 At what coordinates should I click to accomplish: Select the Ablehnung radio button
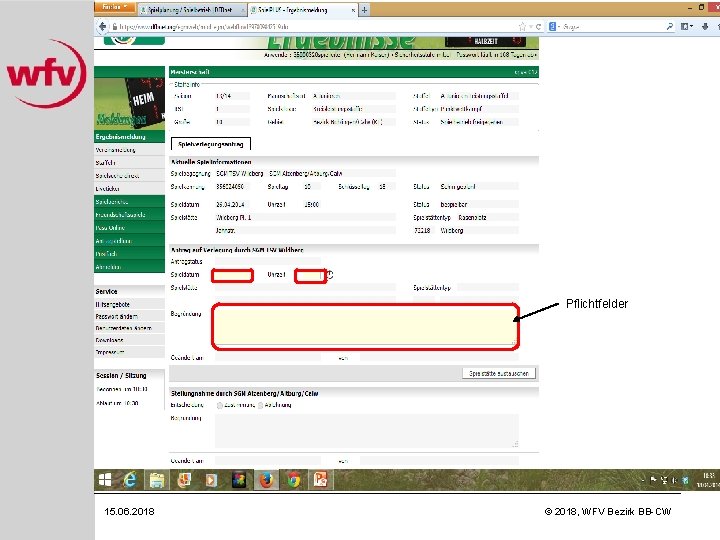(x=260, y=405)
